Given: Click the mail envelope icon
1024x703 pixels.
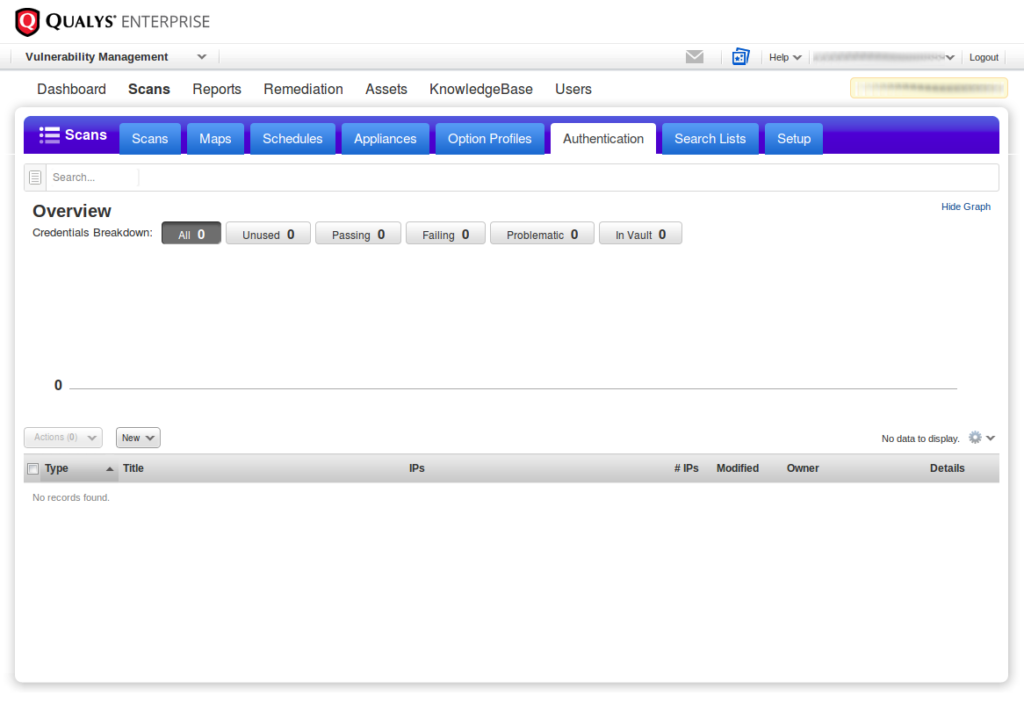Looking at the screenshot, I should [695, 56].
